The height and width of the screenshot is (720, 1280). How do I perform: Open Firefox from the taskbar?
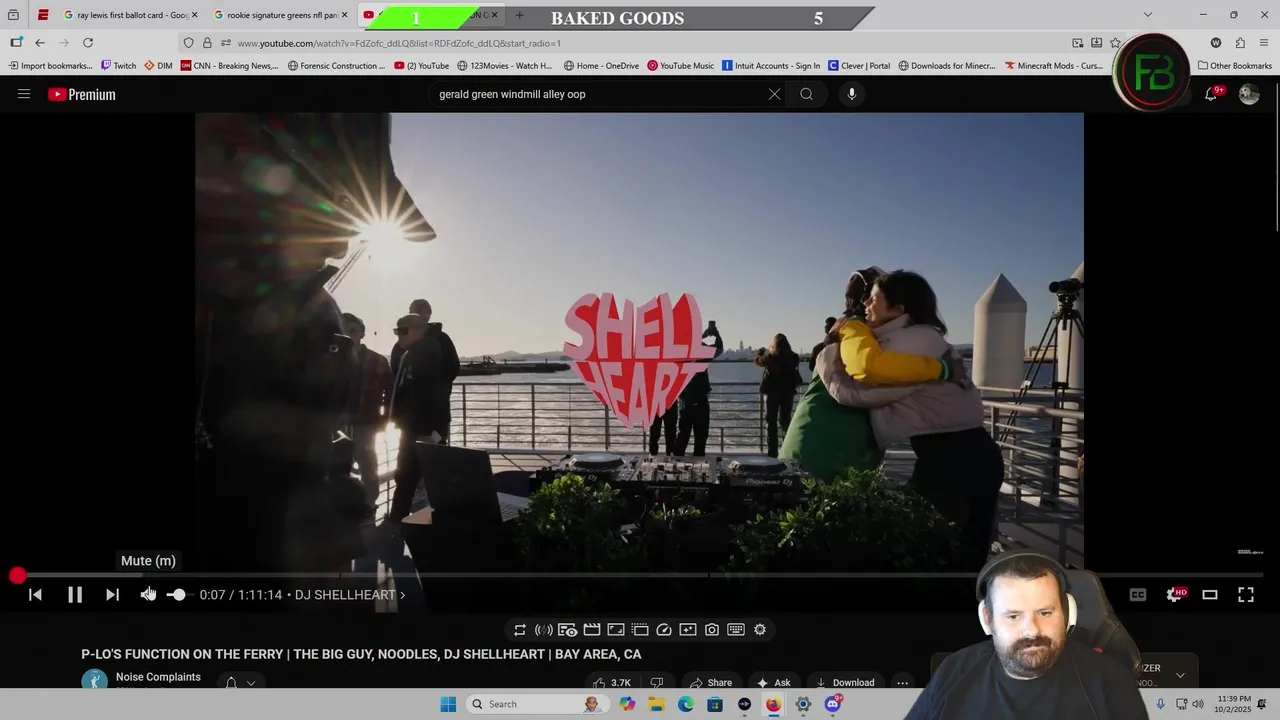click(773, 704)
